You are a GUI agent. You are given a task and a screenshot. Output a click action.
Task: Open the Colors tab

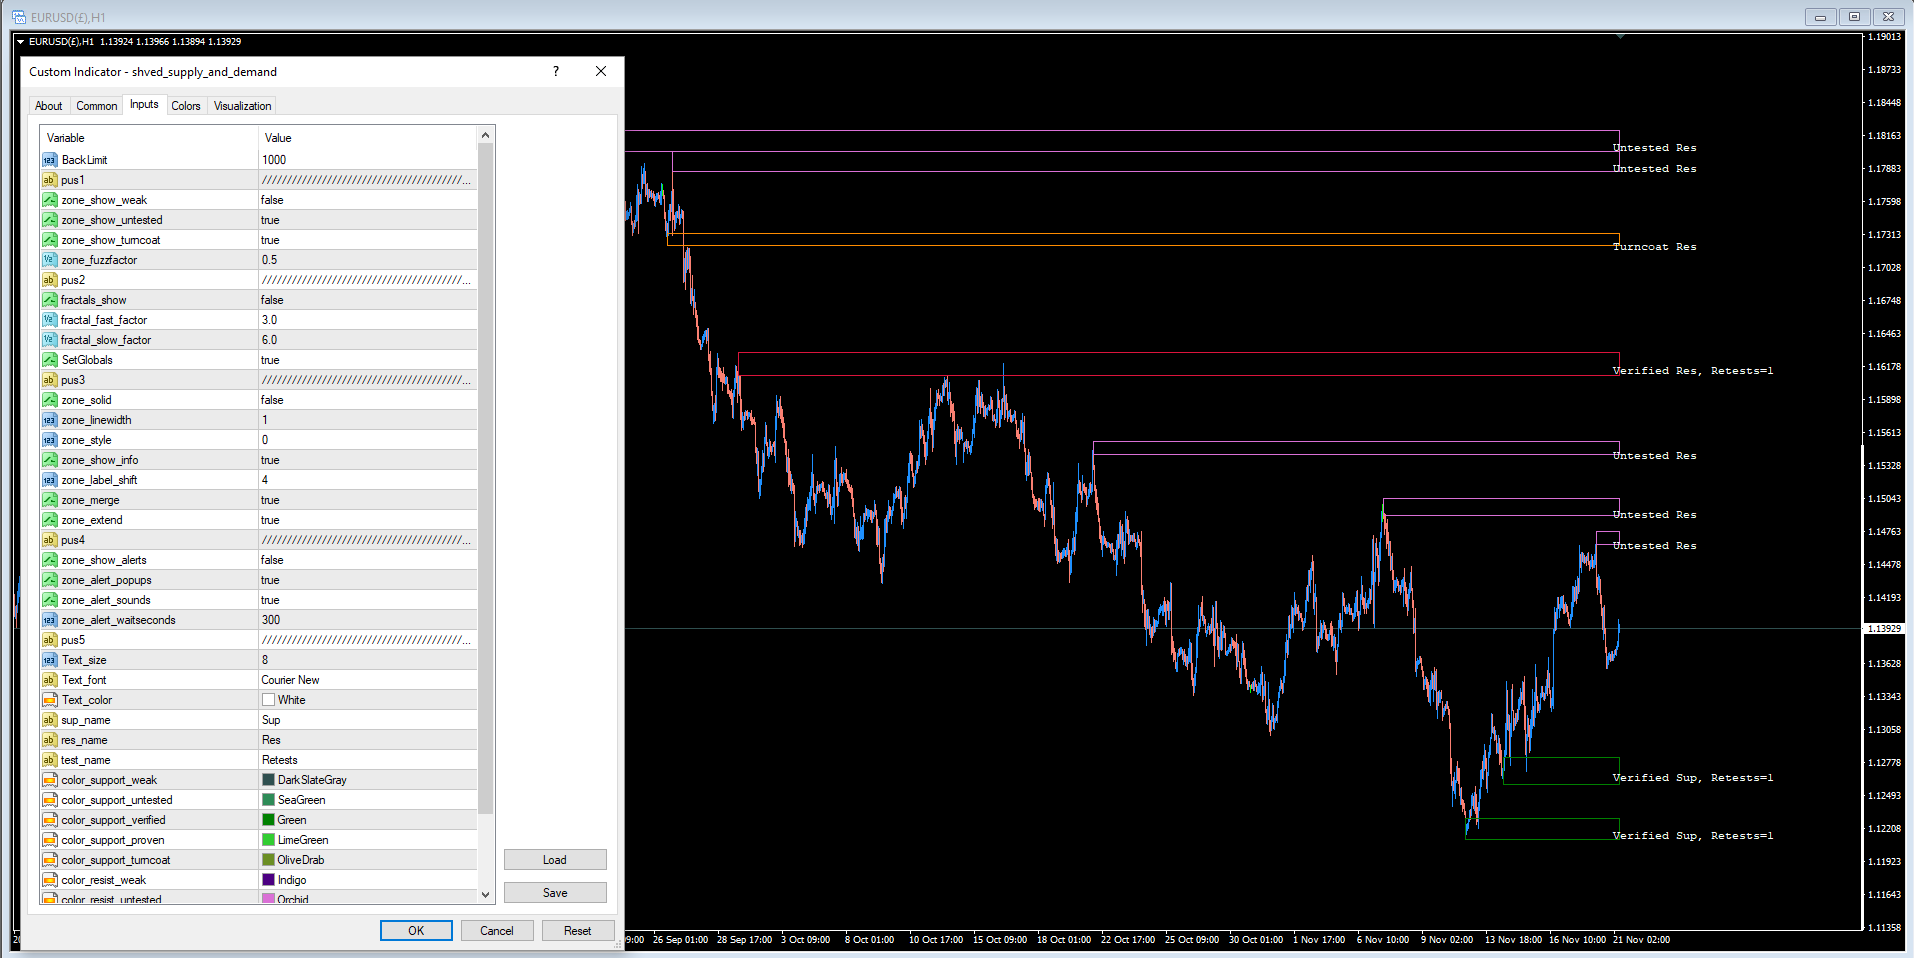point(186,106)
